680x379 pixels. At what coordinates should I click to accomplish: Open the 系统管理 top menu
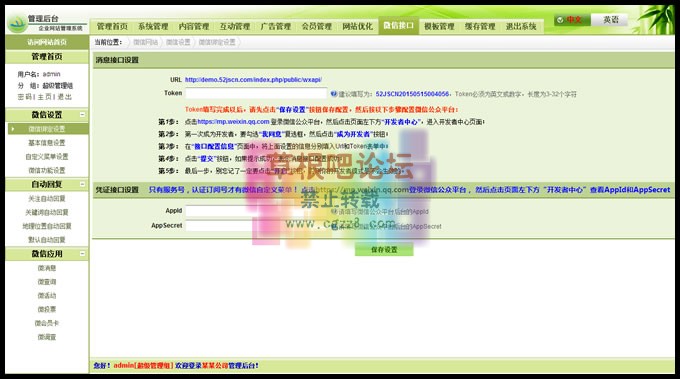click(153, 26)
